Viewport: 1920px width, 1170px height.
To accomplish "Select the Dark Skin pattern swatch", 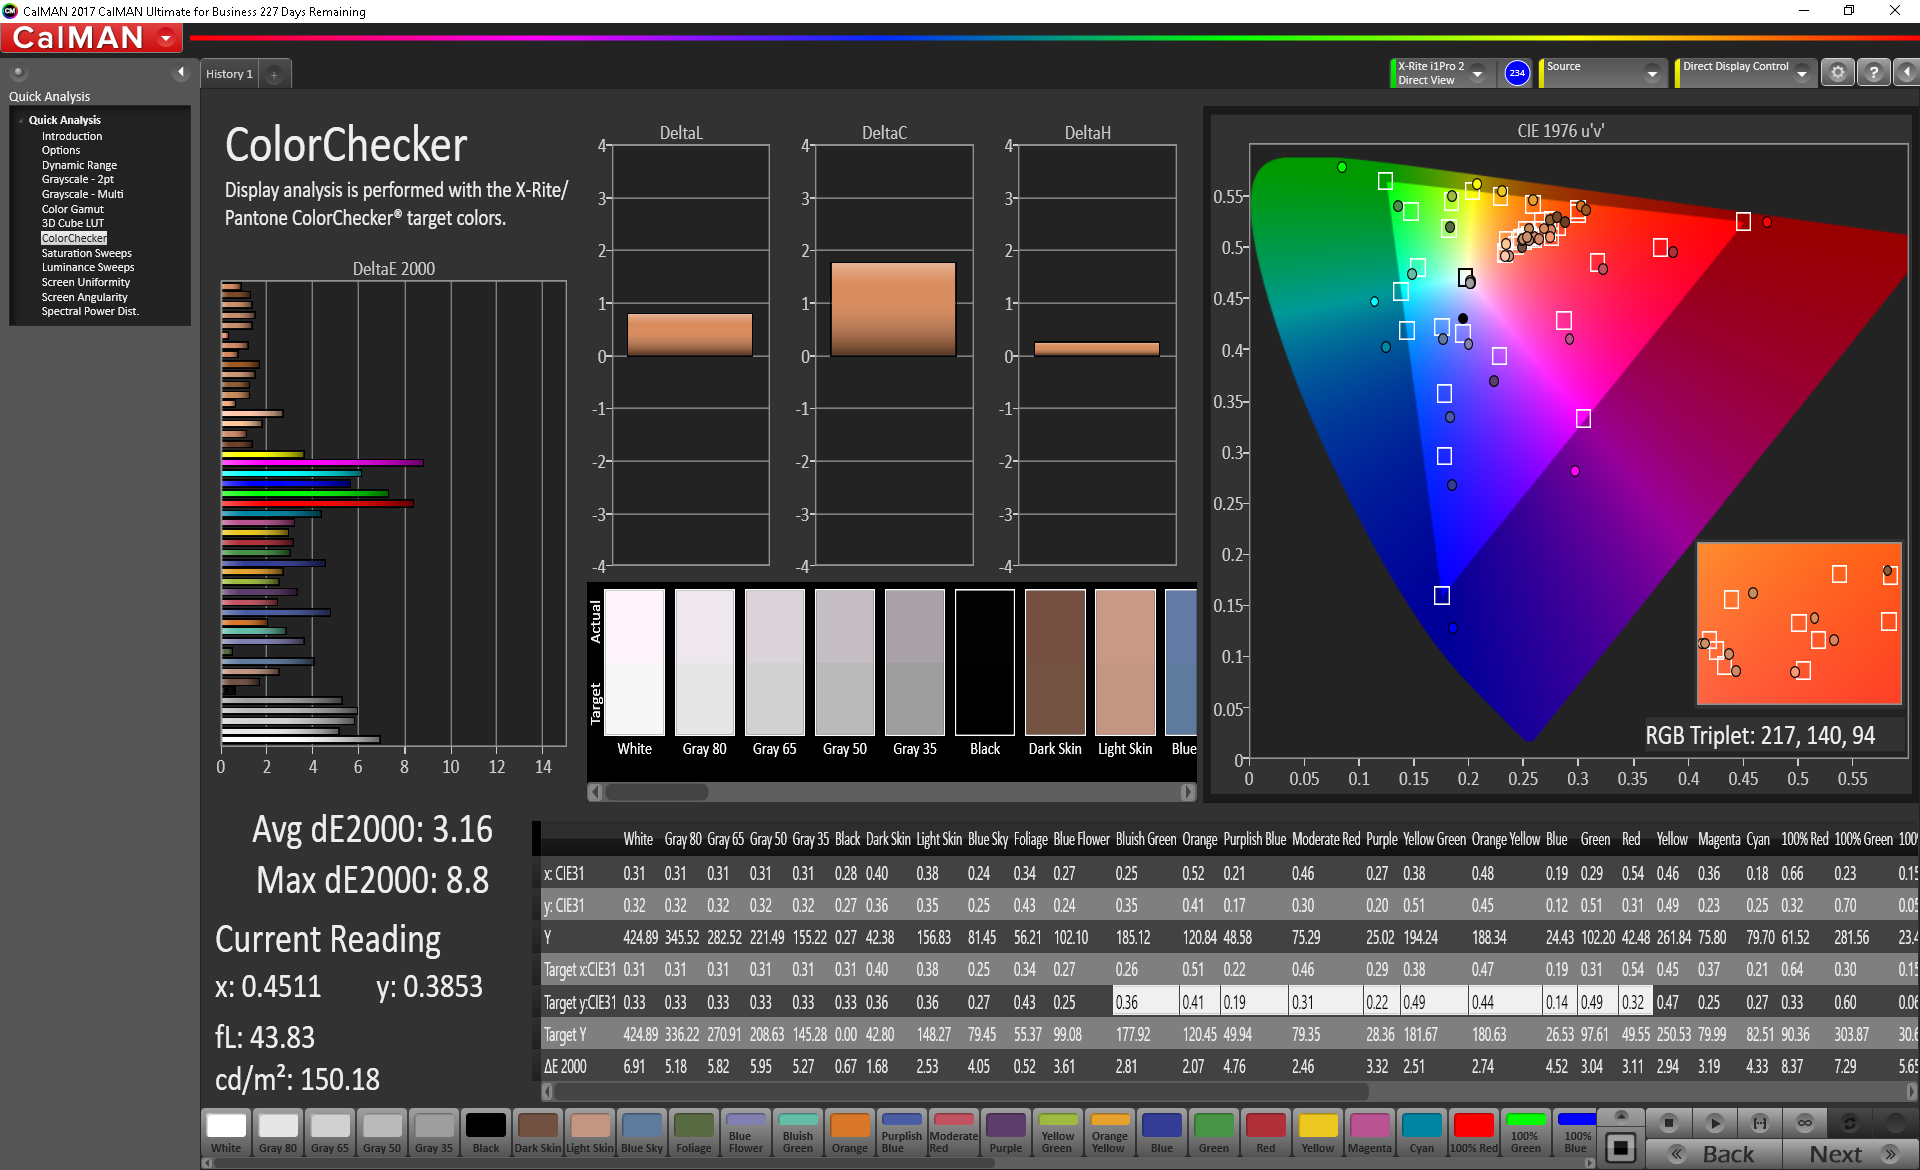I will pos(538,1133).
